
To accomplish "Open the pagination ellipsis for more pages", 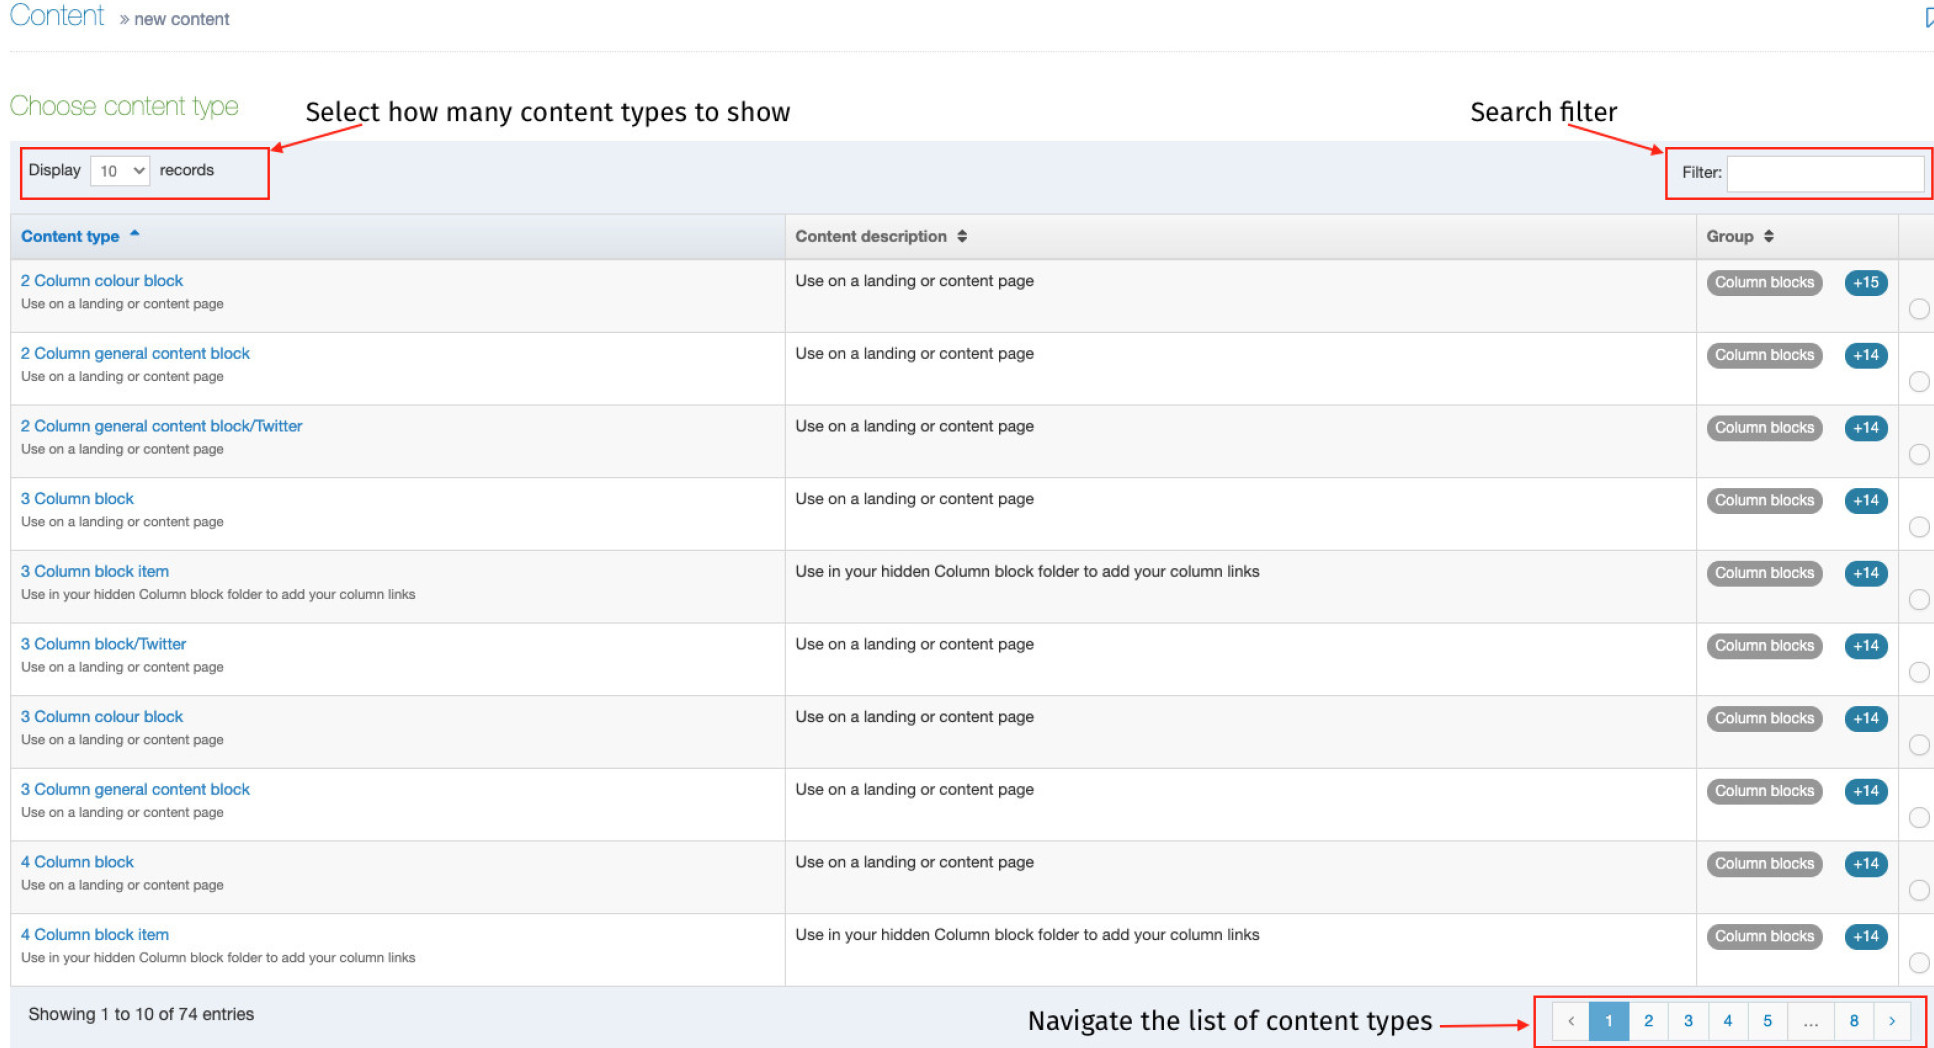I will (x=1810, y=1021).
